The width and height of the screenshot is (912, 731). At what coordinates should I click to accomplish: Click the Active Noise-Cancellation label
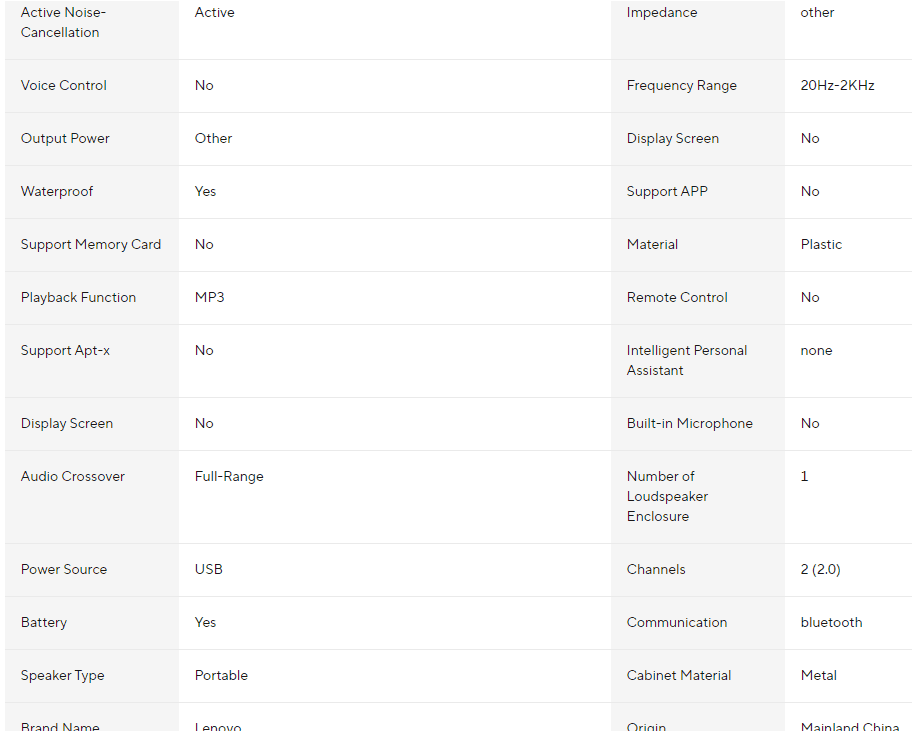point(63,22)
